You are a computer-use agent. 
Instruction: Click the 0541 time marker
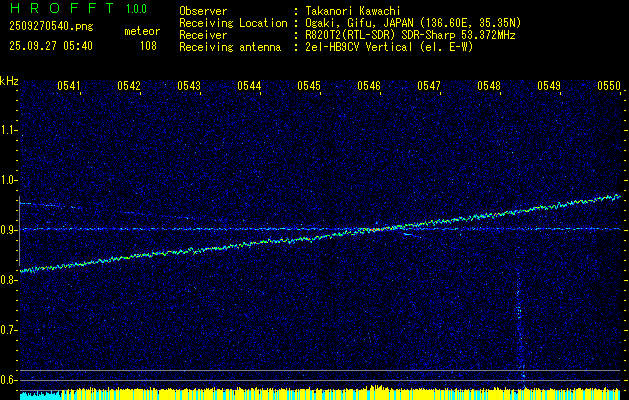click(69, 87)
